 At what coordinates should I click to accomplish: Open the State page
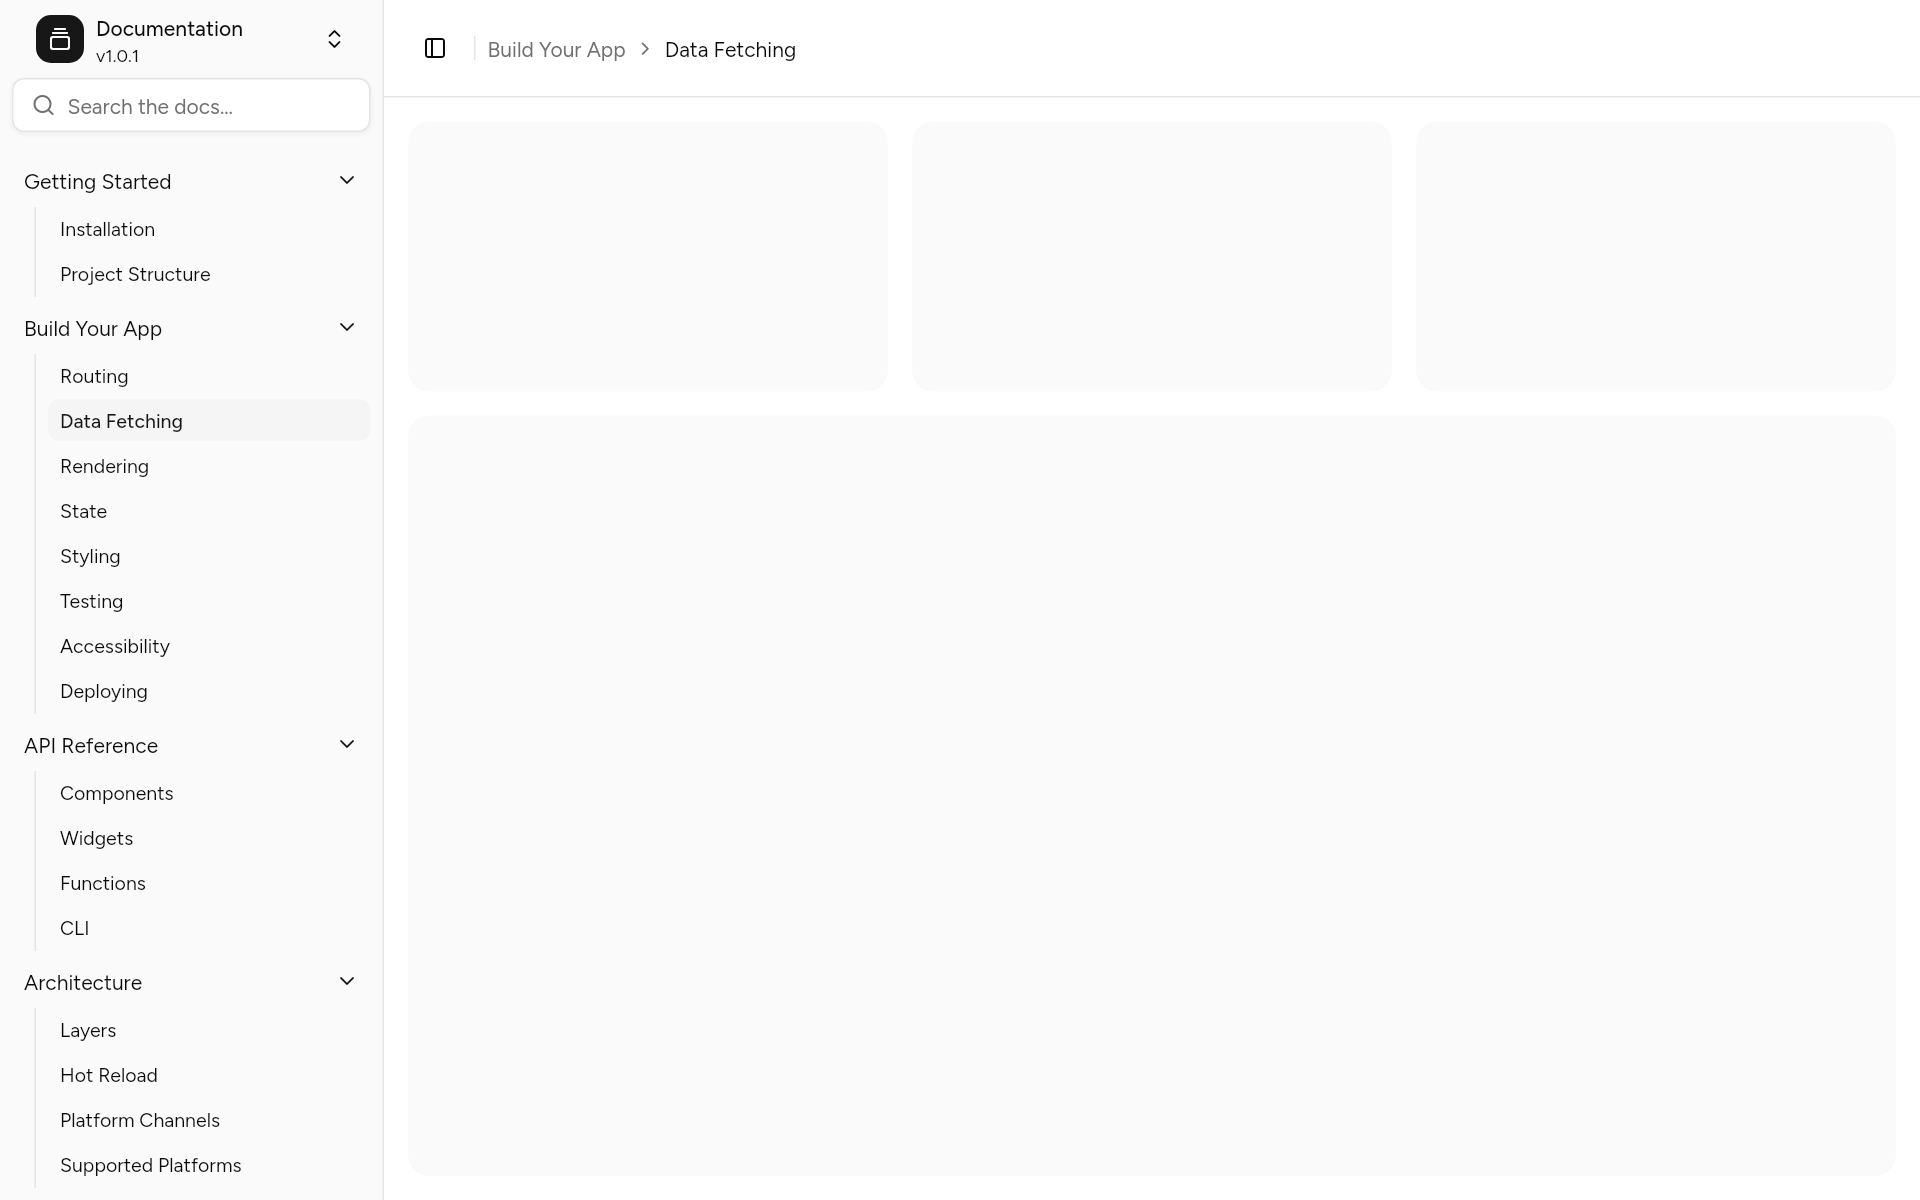pos(209,511)
